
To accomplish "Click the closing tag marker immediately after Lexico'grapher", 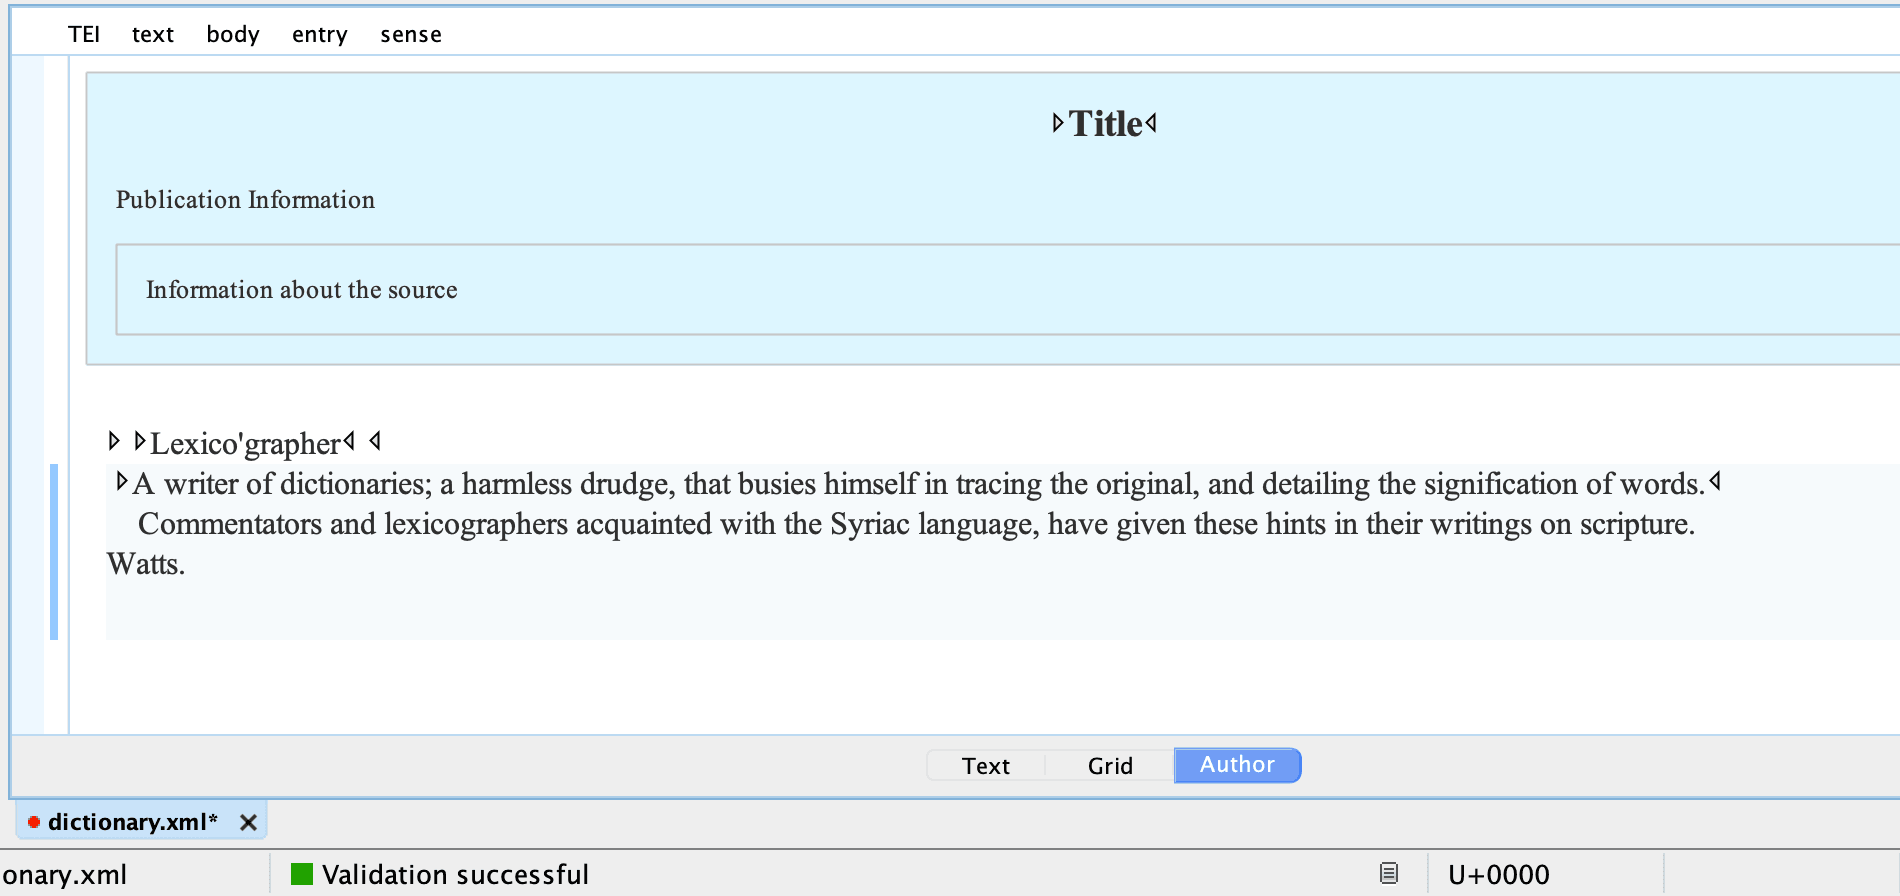I will pos(349,441).
